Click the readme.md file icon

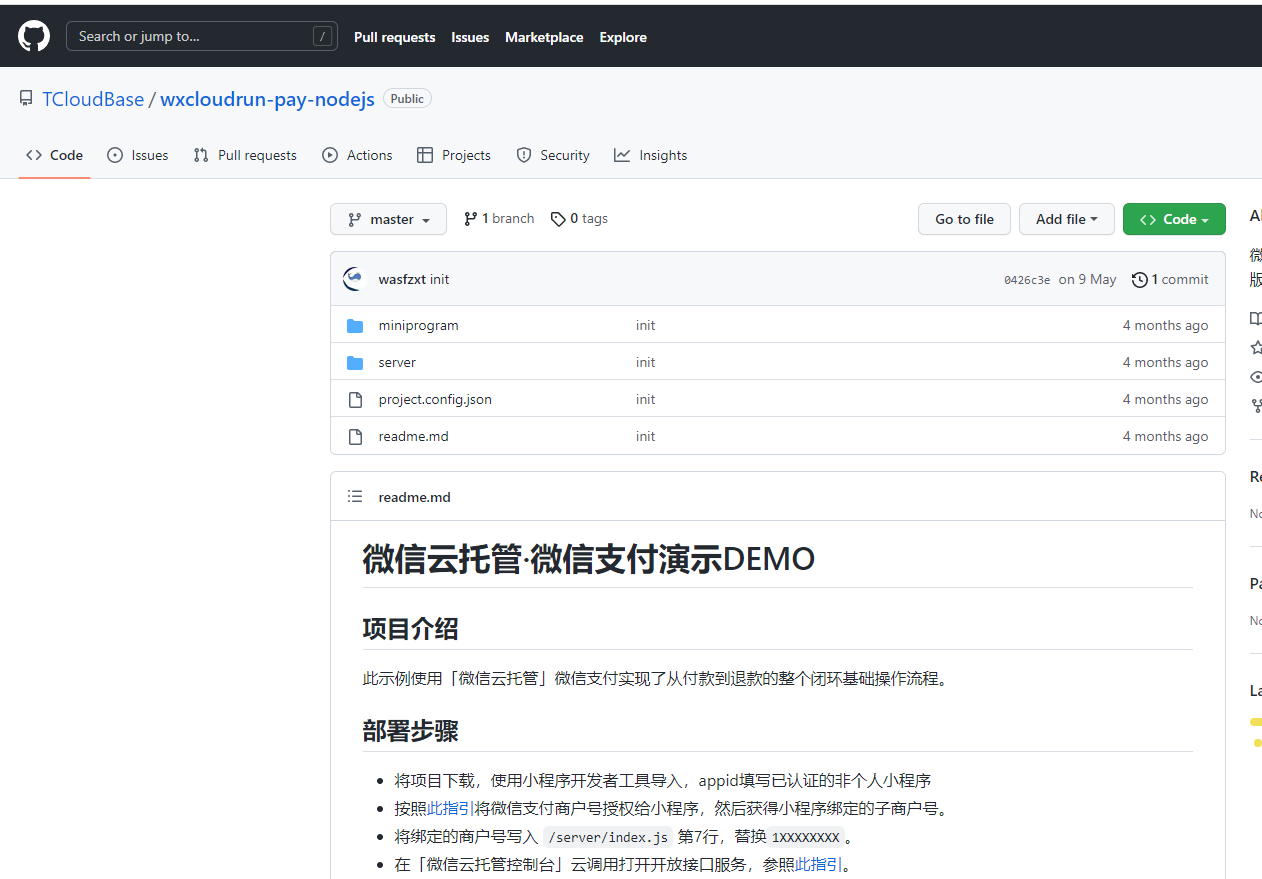click(355, 437)
